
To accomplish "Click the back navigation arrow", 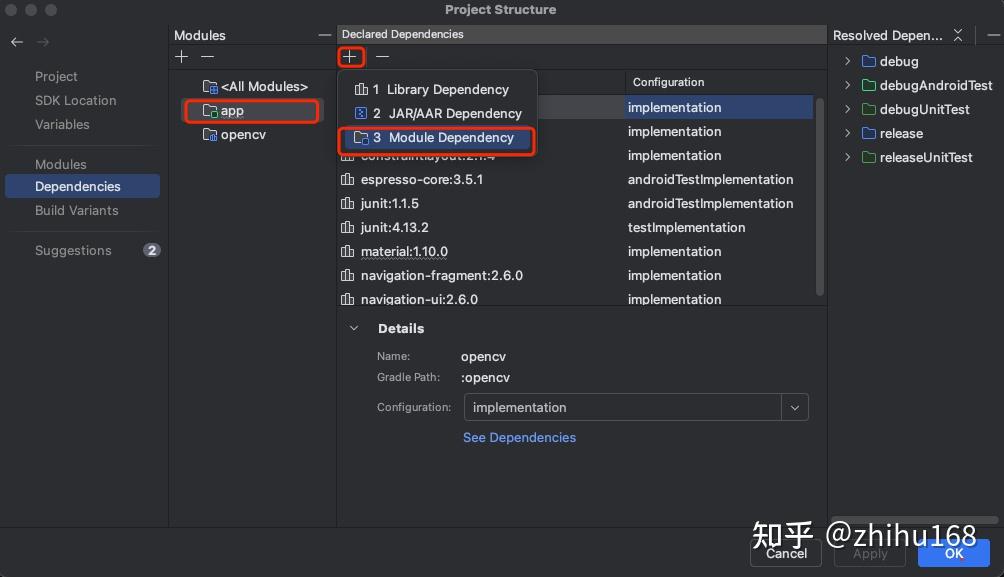I will 16,42.
